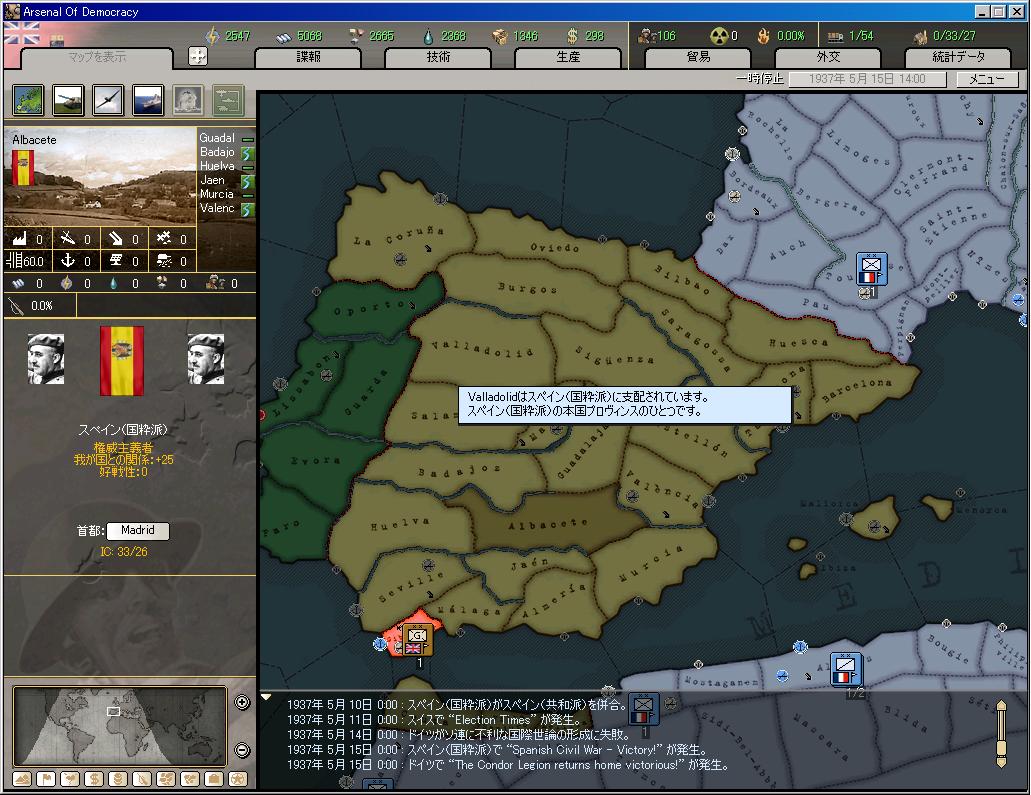
Task: Select the naval units warship icon
Action: coord(148,101)
